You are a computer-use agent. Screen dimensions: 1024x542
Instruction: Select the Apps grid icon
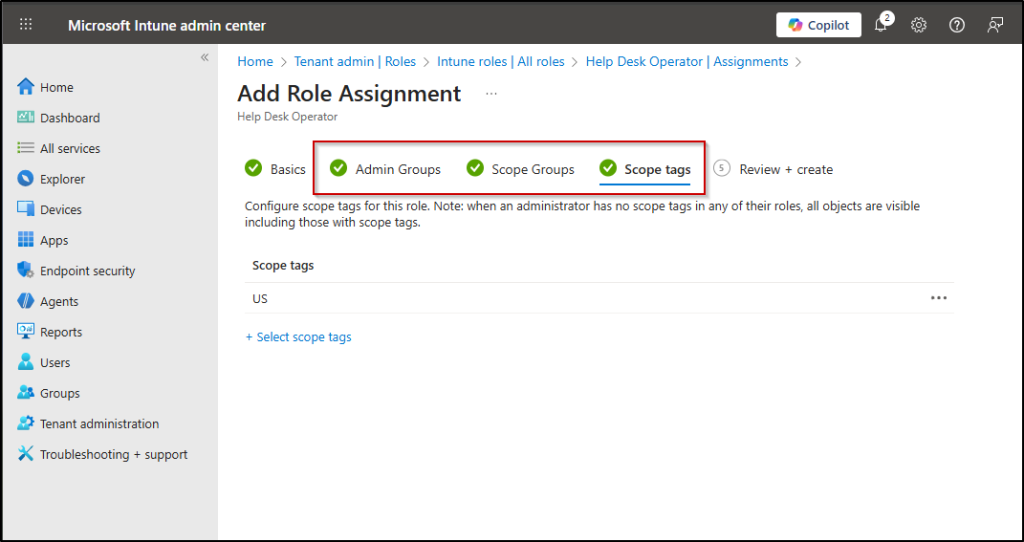(x=26, y=240)
